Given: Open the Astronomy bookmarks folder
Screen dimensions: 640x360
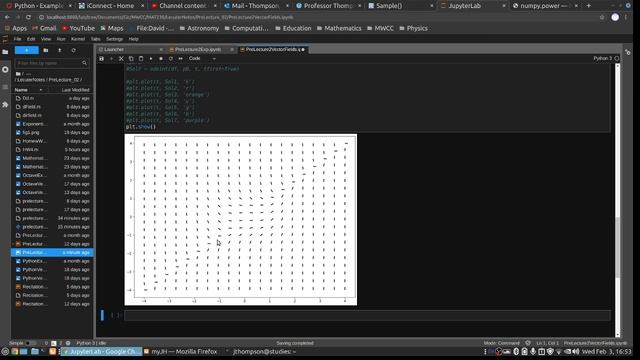Looking at the screenshot, I should (x=199, y=28).
